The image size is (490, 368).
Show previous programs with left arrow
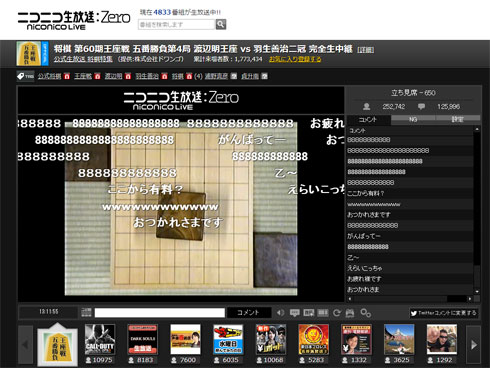tap(25, 344)
